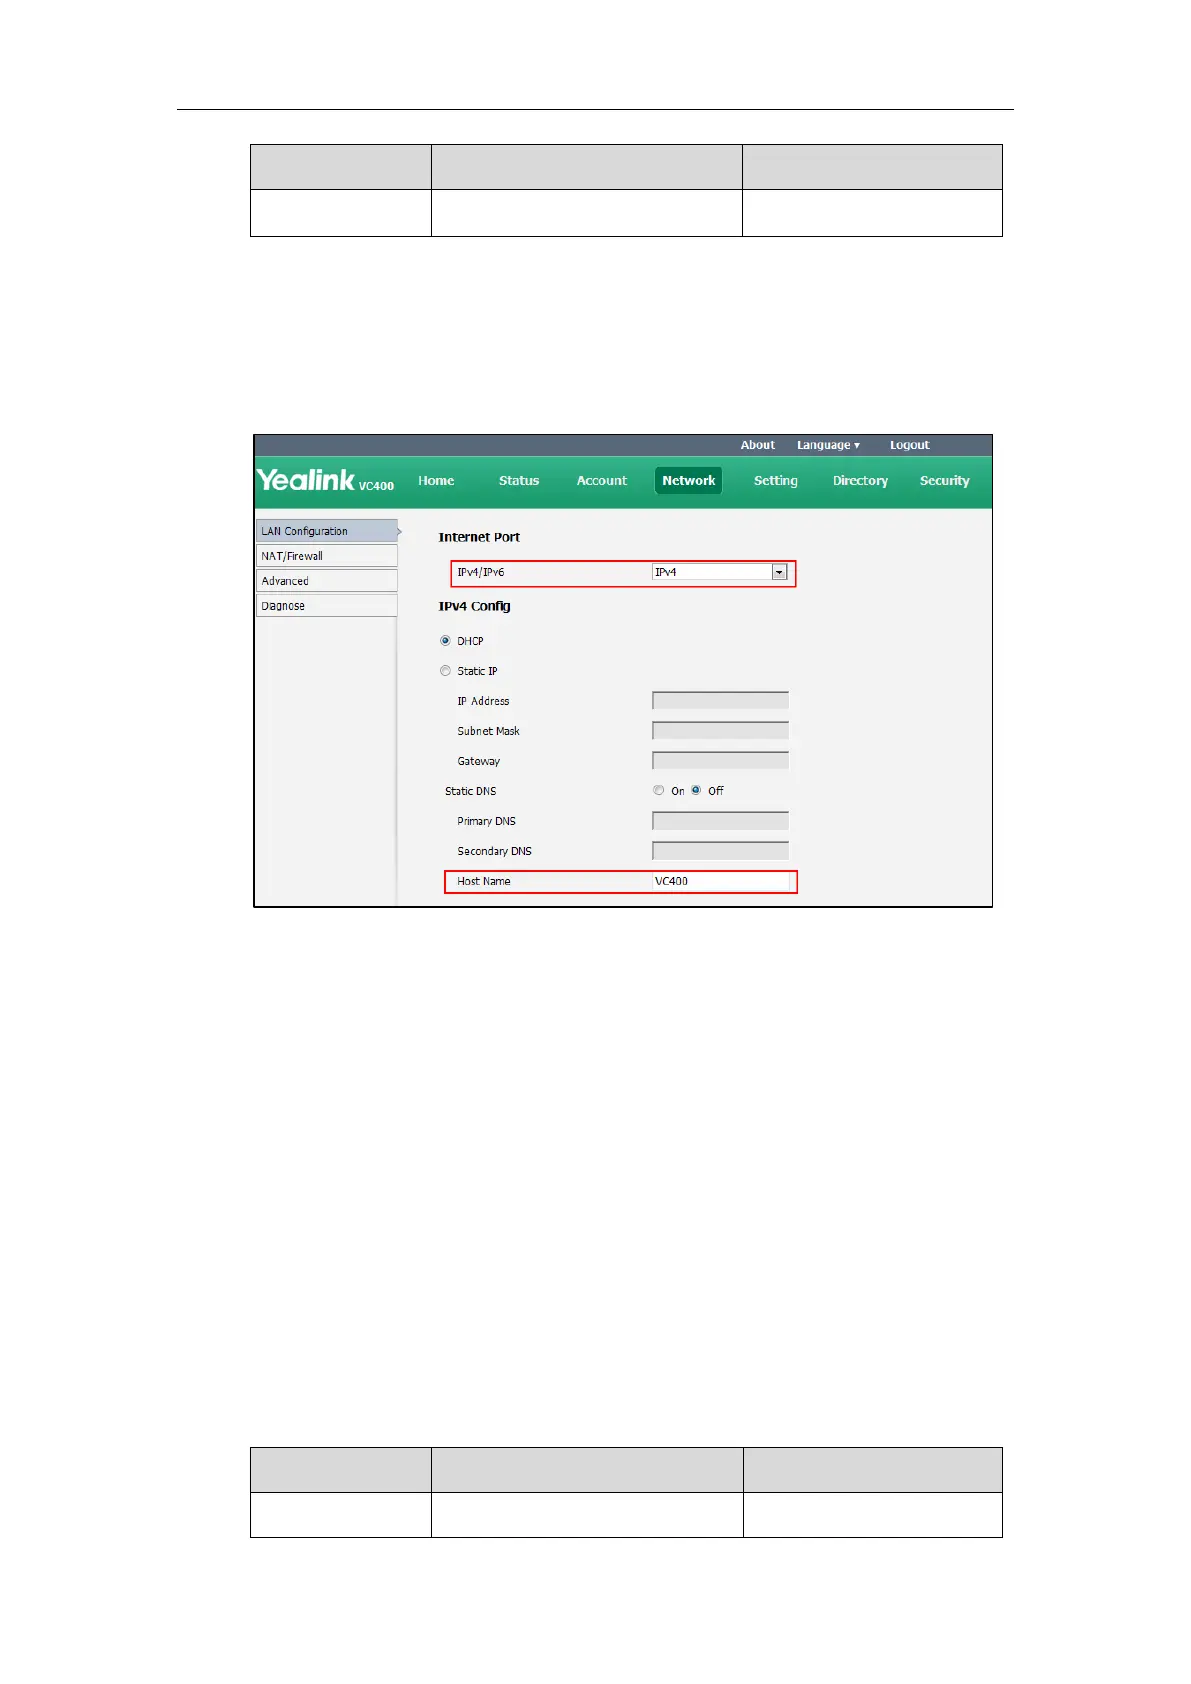Click the IP Address input field
The image size is (1191, 1684).
720,701
